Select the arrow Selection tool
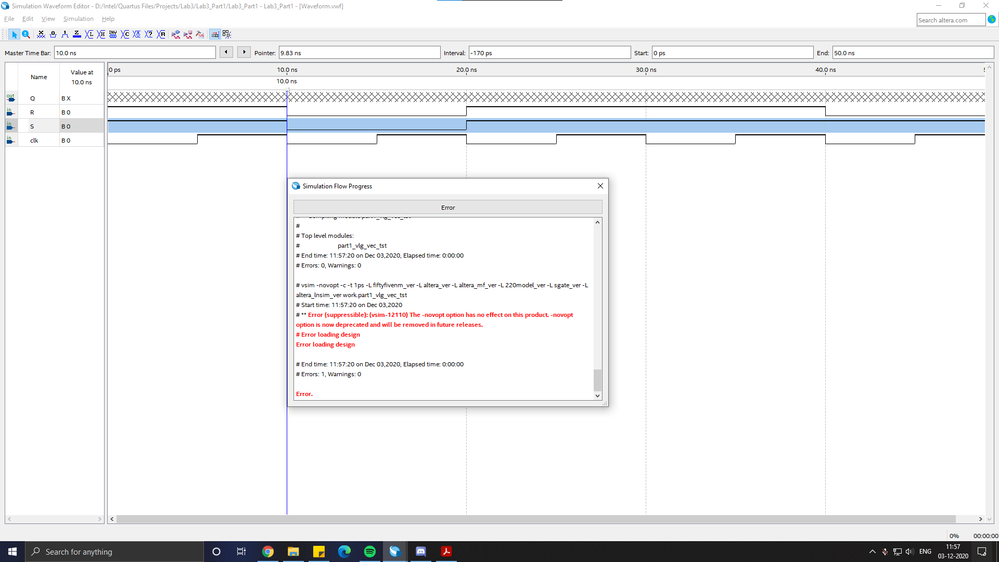Image resolution: width=999 pixels, height=562 pixels. (14, 34)
